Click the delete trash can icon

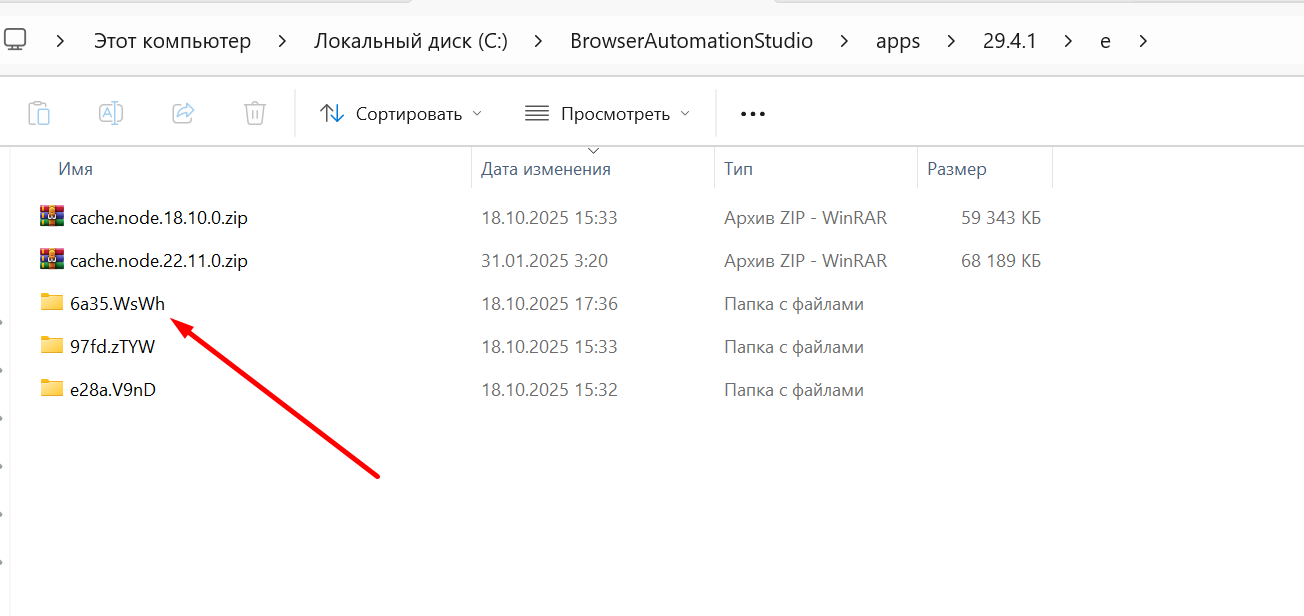[x=255, y=113]
